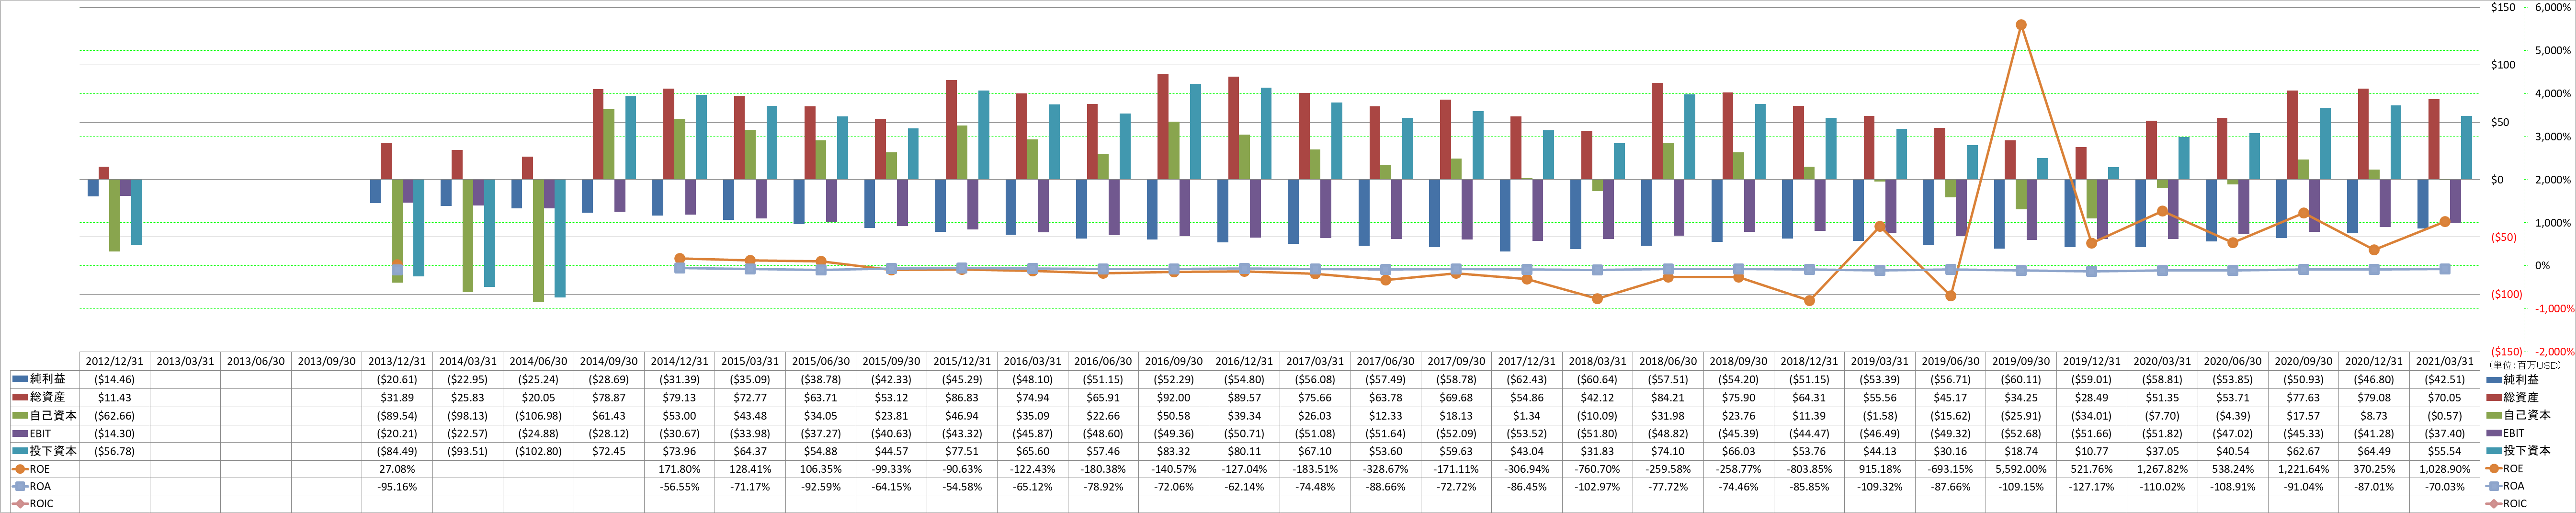Select the 投下資本 teal key in the table's left legend
The height and width of the screenshot is (513, 2576).
pyautogui.click(x=20, y=451)
